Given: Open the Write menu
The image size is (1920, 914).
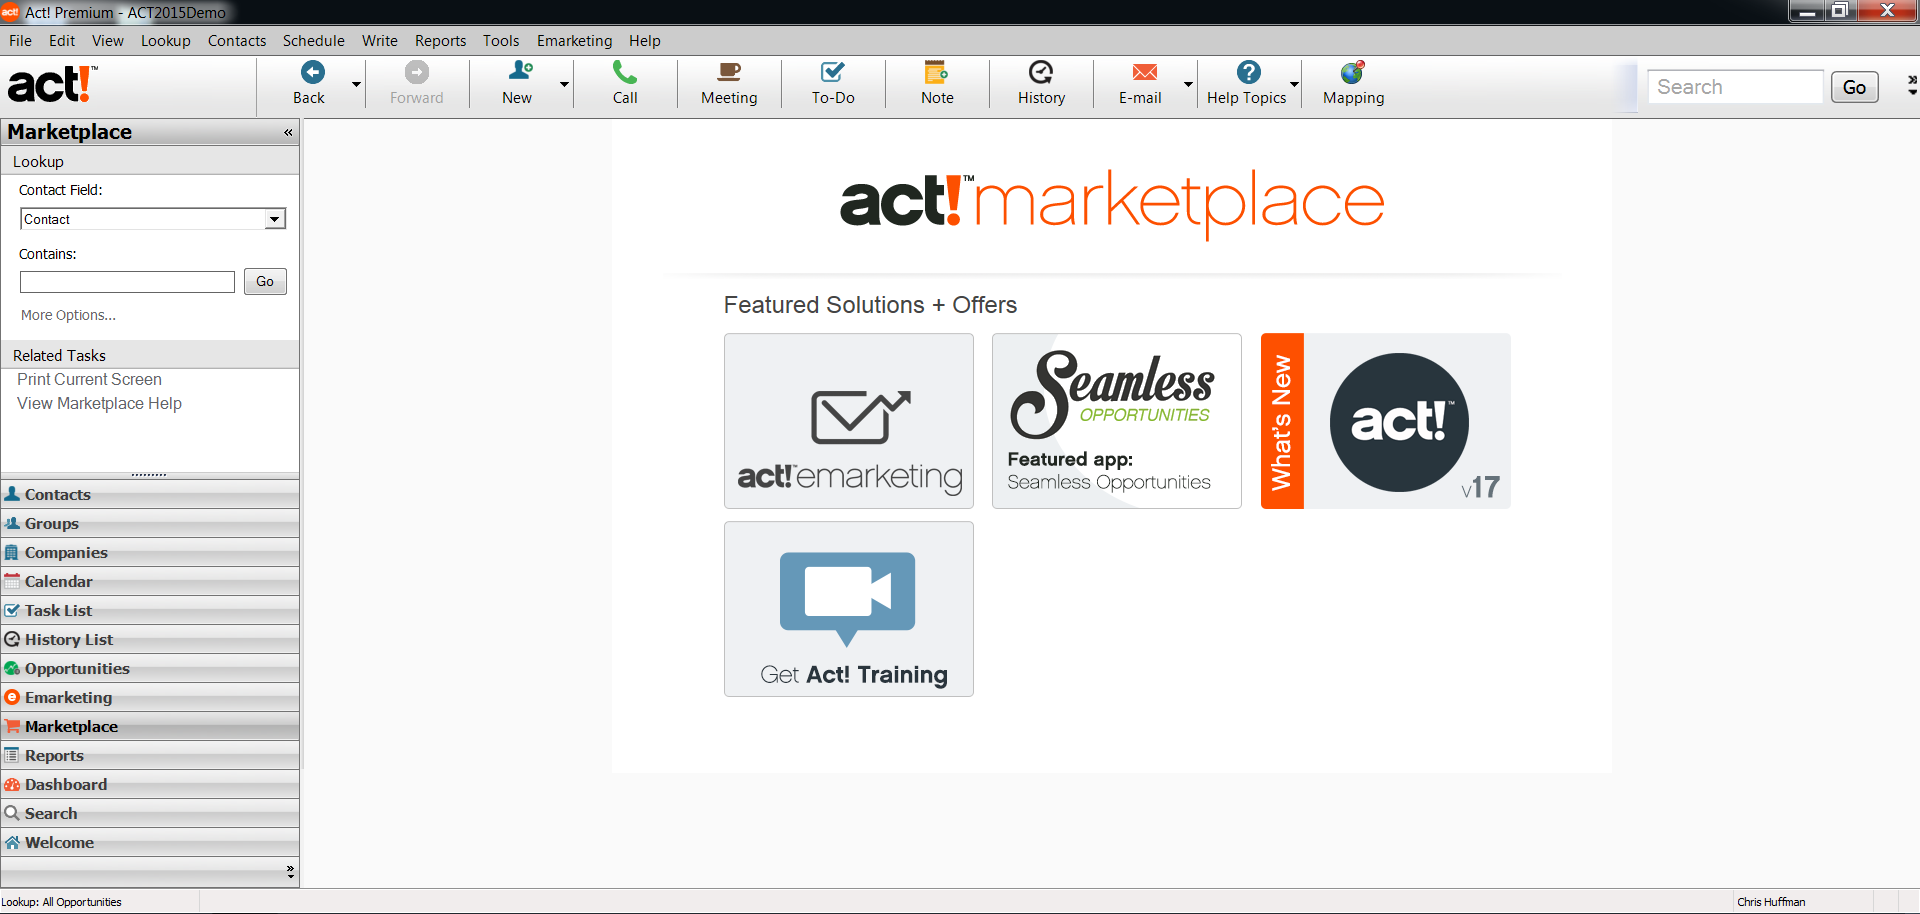Looking at the screenshot, I should point(379,41).
